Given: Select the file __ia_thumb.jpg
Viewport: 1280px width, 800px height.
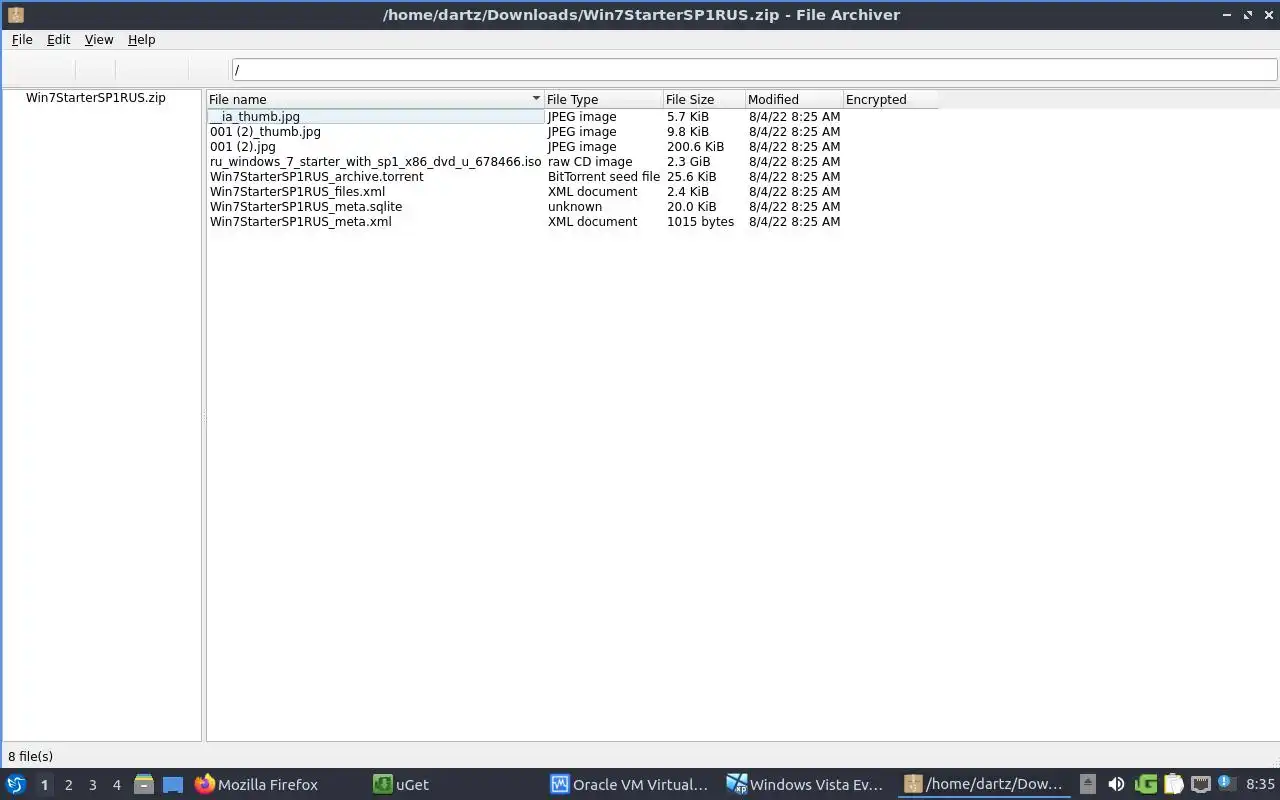Looking at the screenshot, I should [255, 117].
